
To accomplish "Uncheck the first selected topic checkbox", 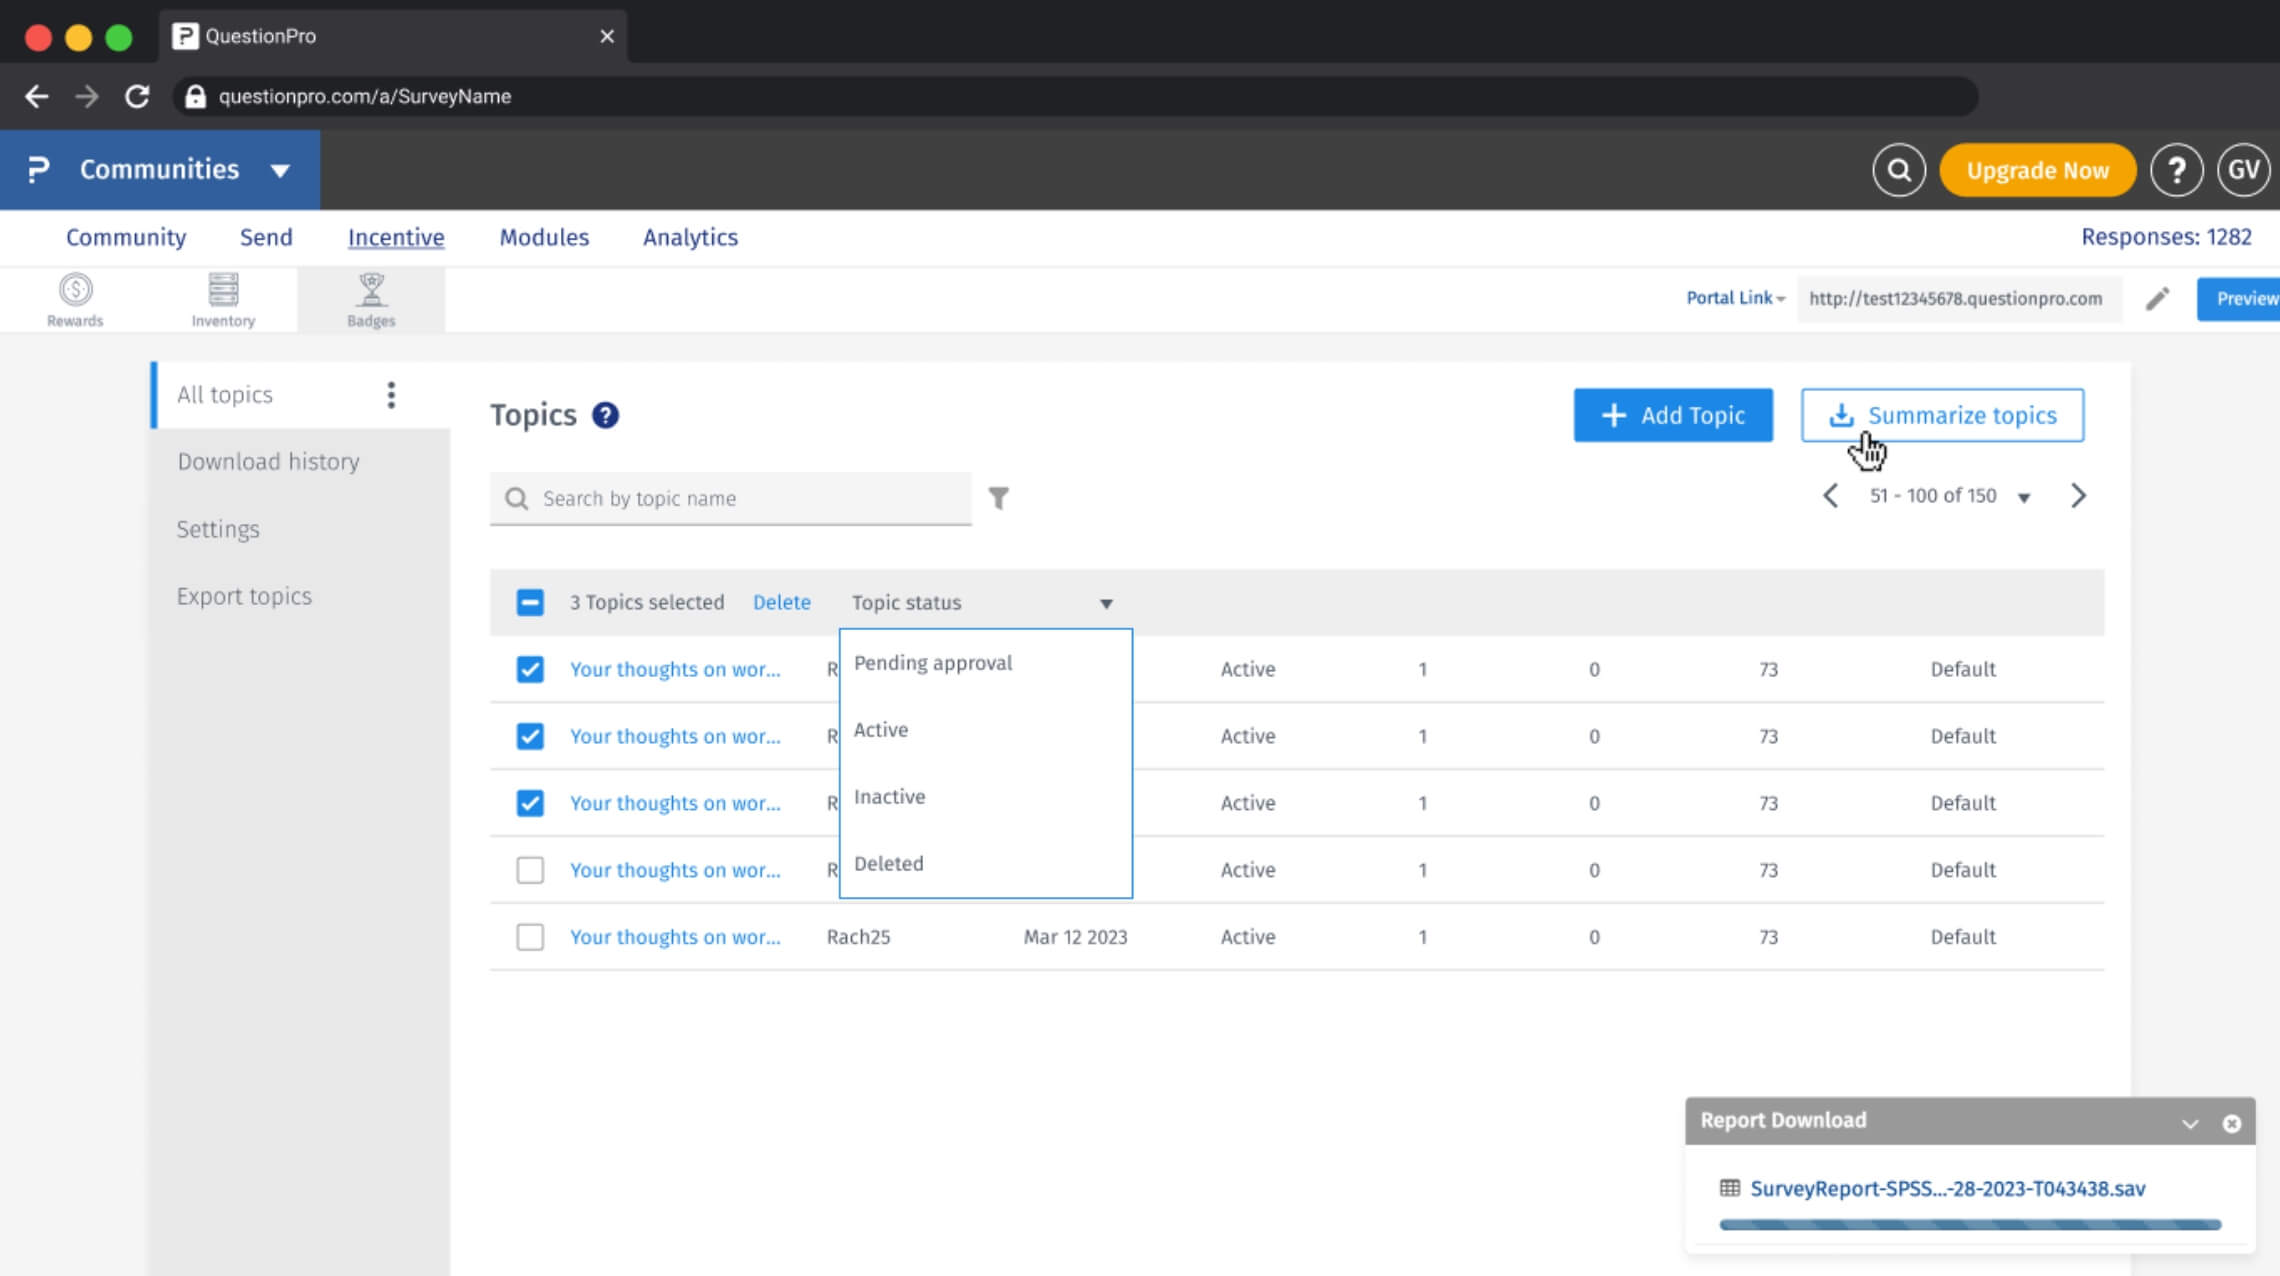I will click(530, 669).
